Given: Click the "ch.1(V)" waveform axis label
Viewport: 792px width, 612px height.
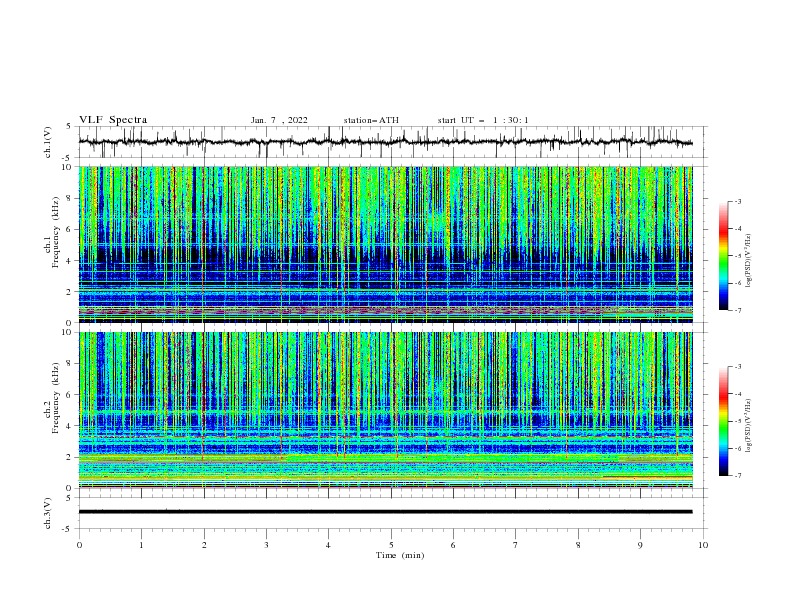Looking at the screenshot, I should (x=48, y=142).
